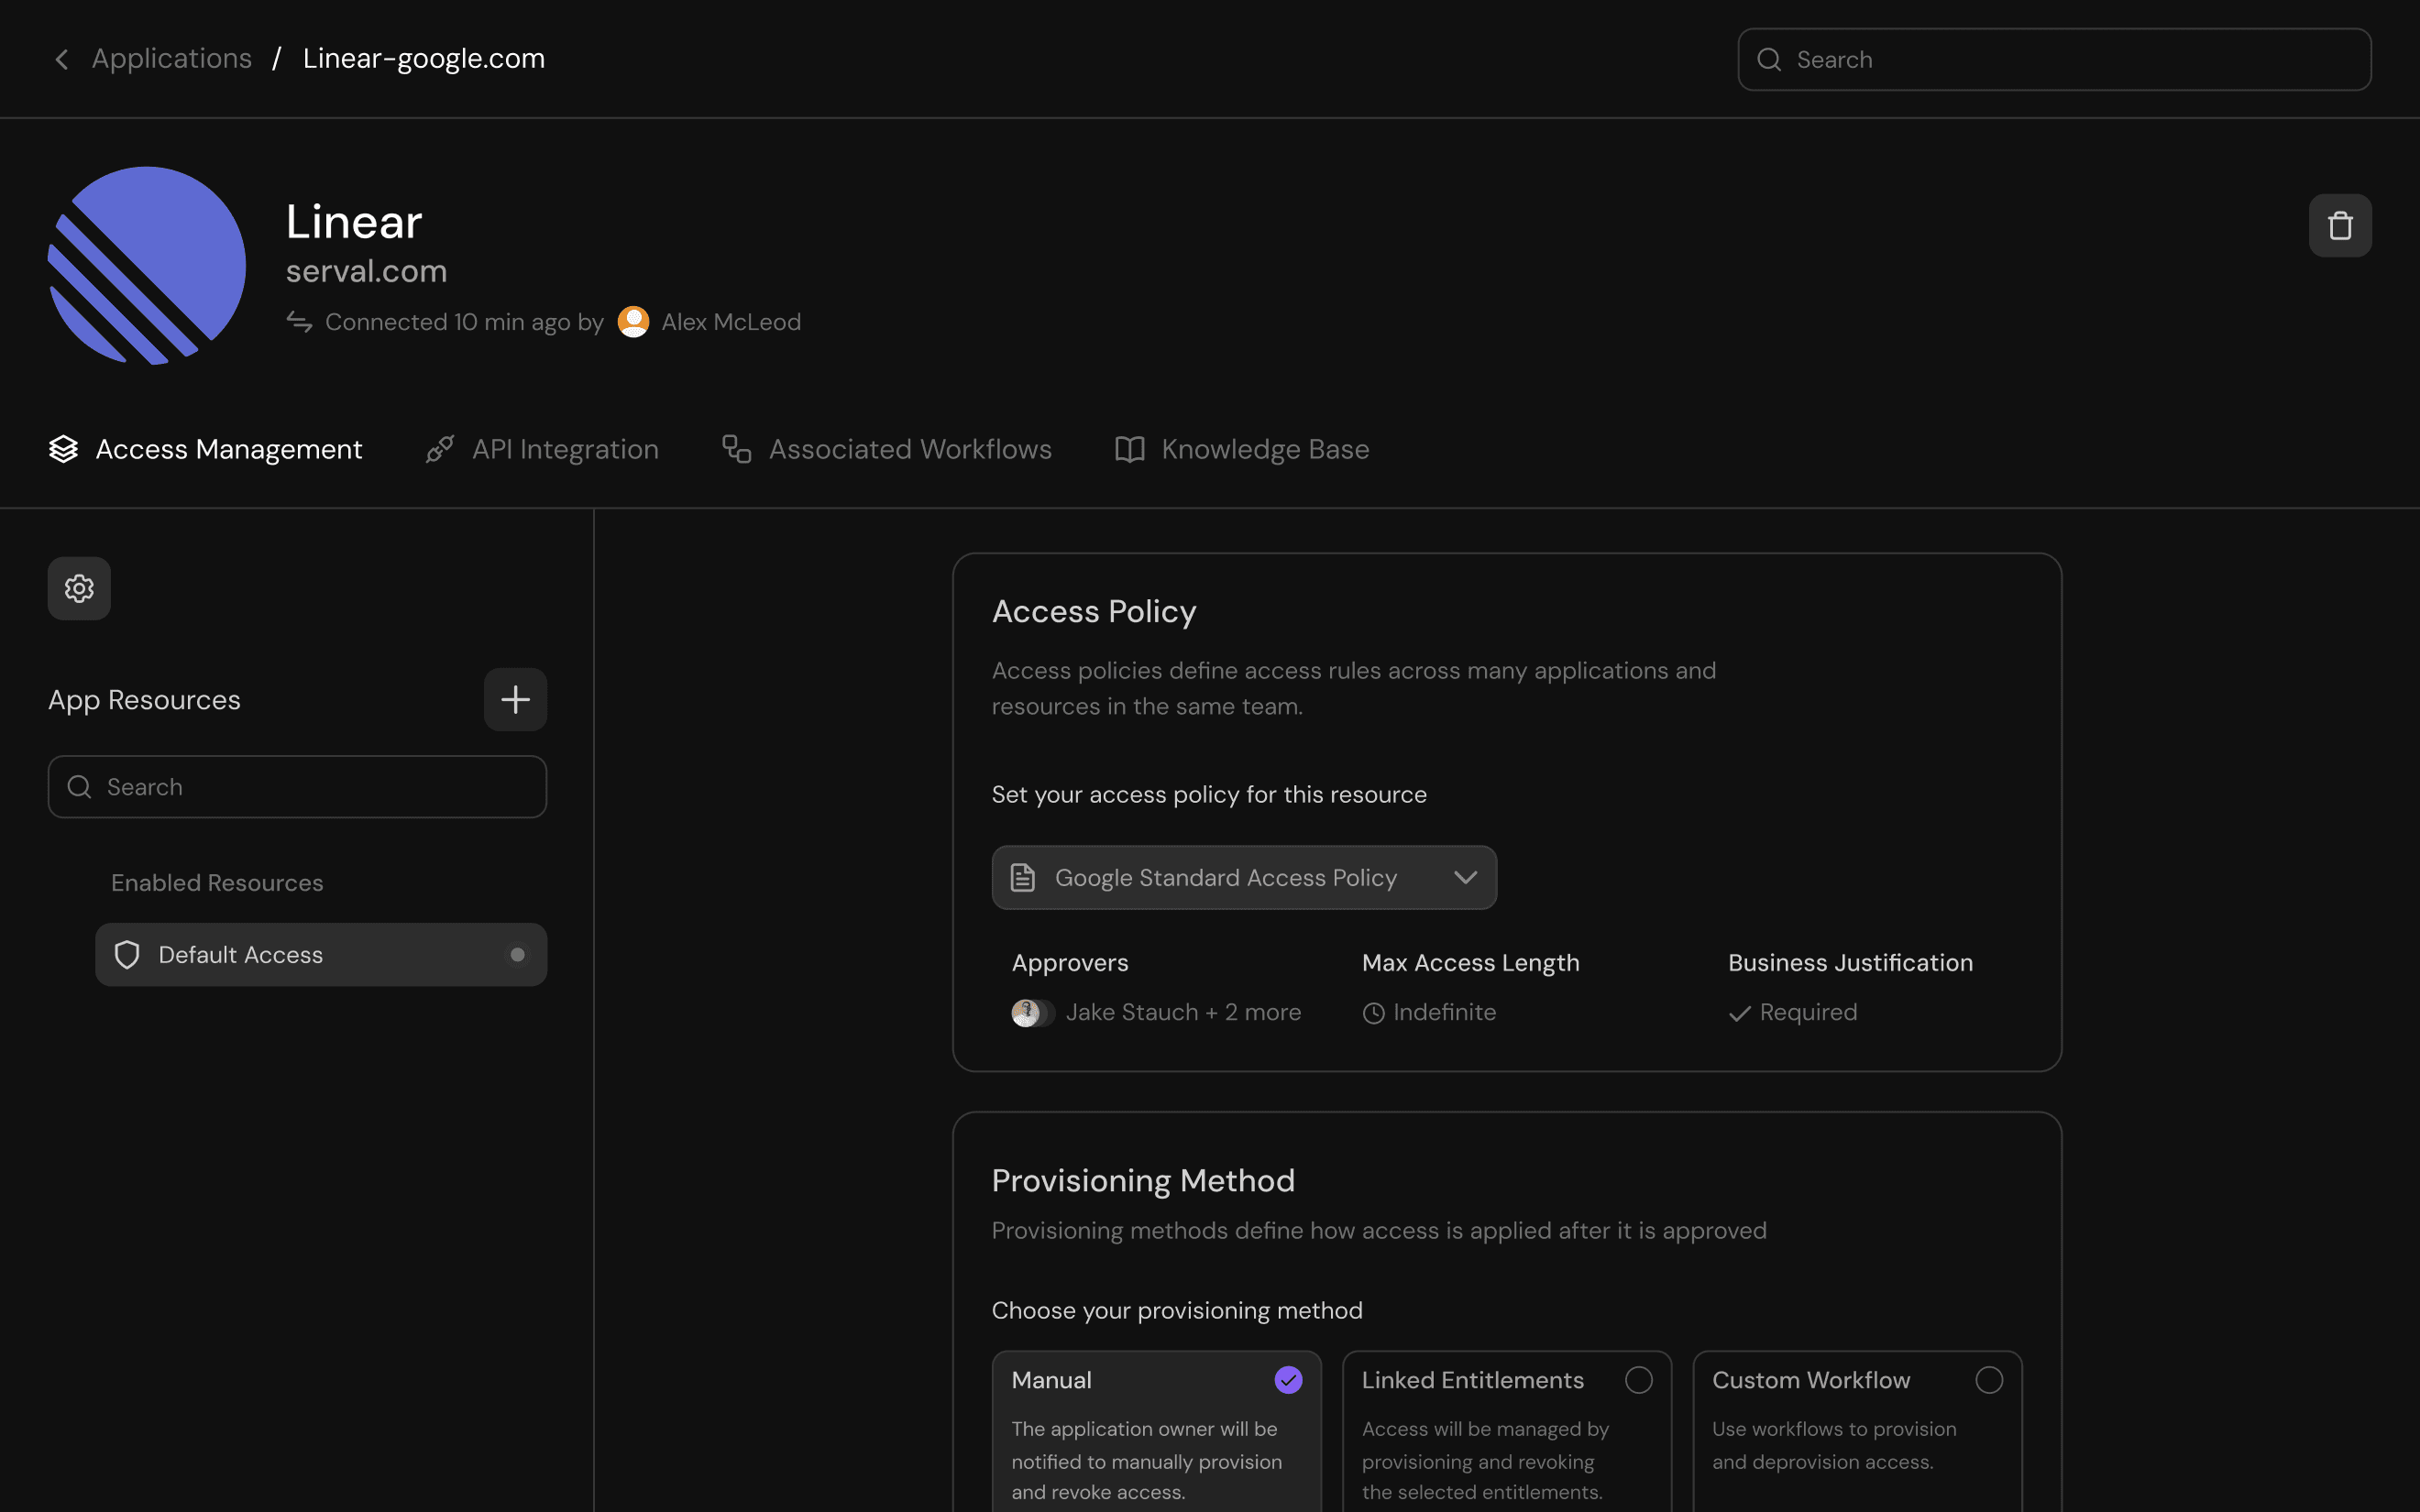This screenshot has height=1512, width=2420.
Task: Select the Linked Entitlements radio option
Action: (x=1638, y=1380)
